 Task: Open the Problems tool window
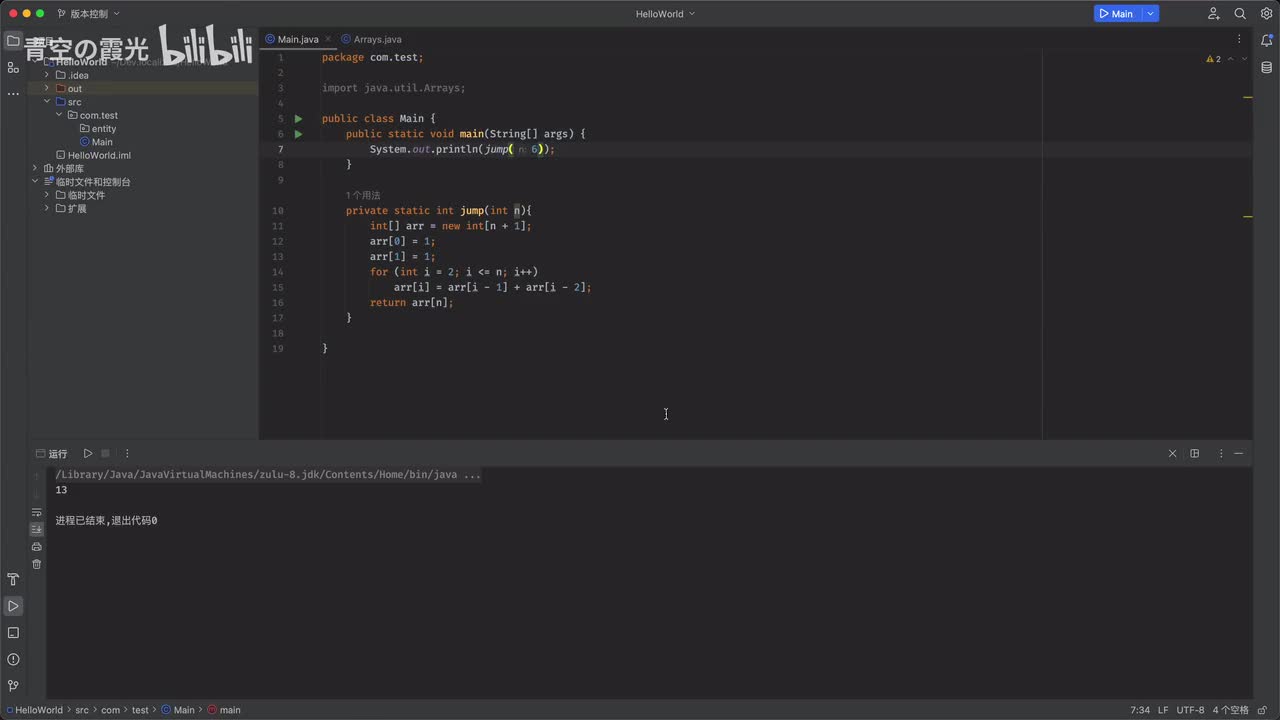[x=13, y=659]
